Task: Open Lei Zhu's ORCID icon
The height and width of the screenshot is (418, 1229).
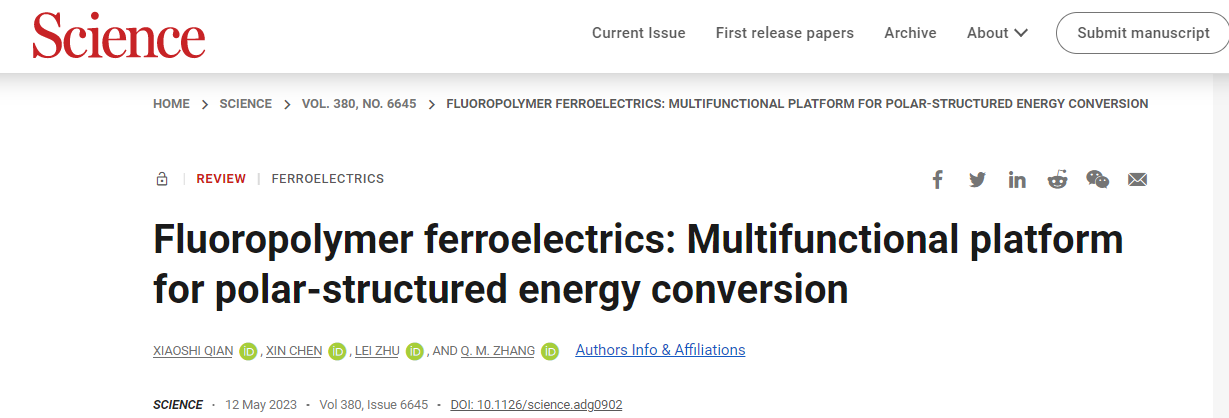Action: click(415, 351)
